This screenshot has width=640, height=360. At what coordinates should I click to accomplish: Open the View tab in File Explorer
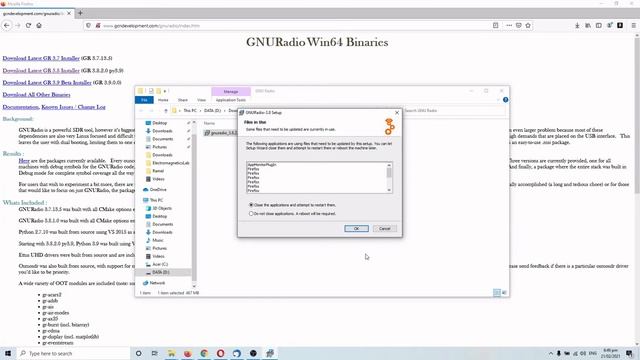point(201,100)
